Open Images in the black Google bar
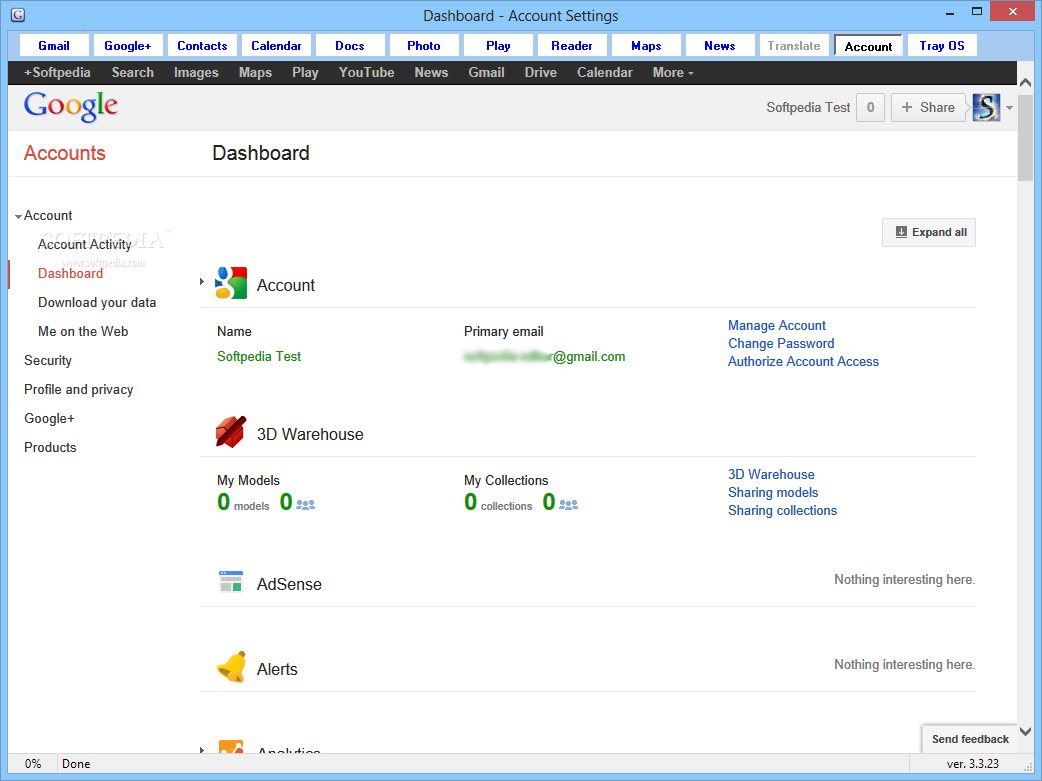The image size is (1042, 781). (x=196, y=72)
